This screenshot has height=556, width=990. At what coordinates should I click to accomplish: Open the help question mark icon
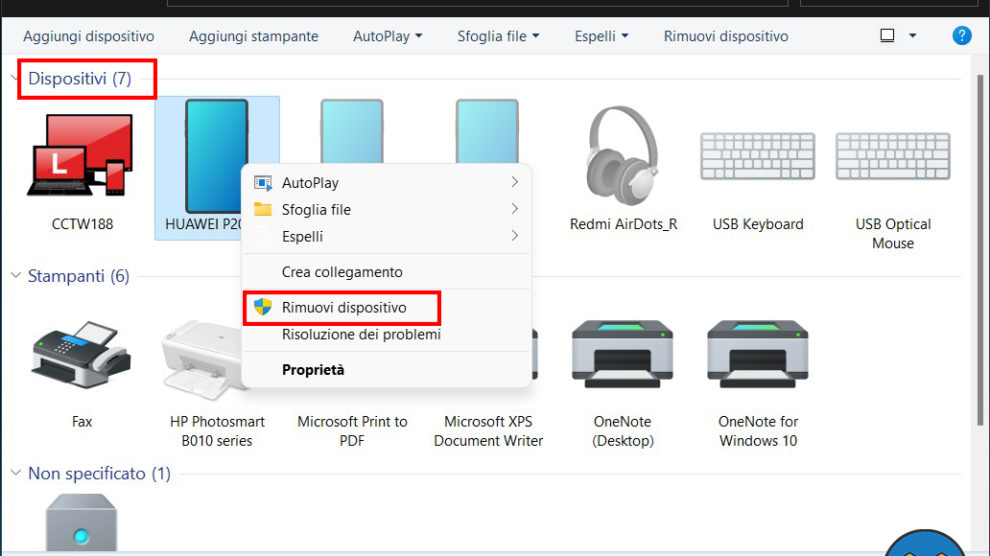click(x=962, y=36)
